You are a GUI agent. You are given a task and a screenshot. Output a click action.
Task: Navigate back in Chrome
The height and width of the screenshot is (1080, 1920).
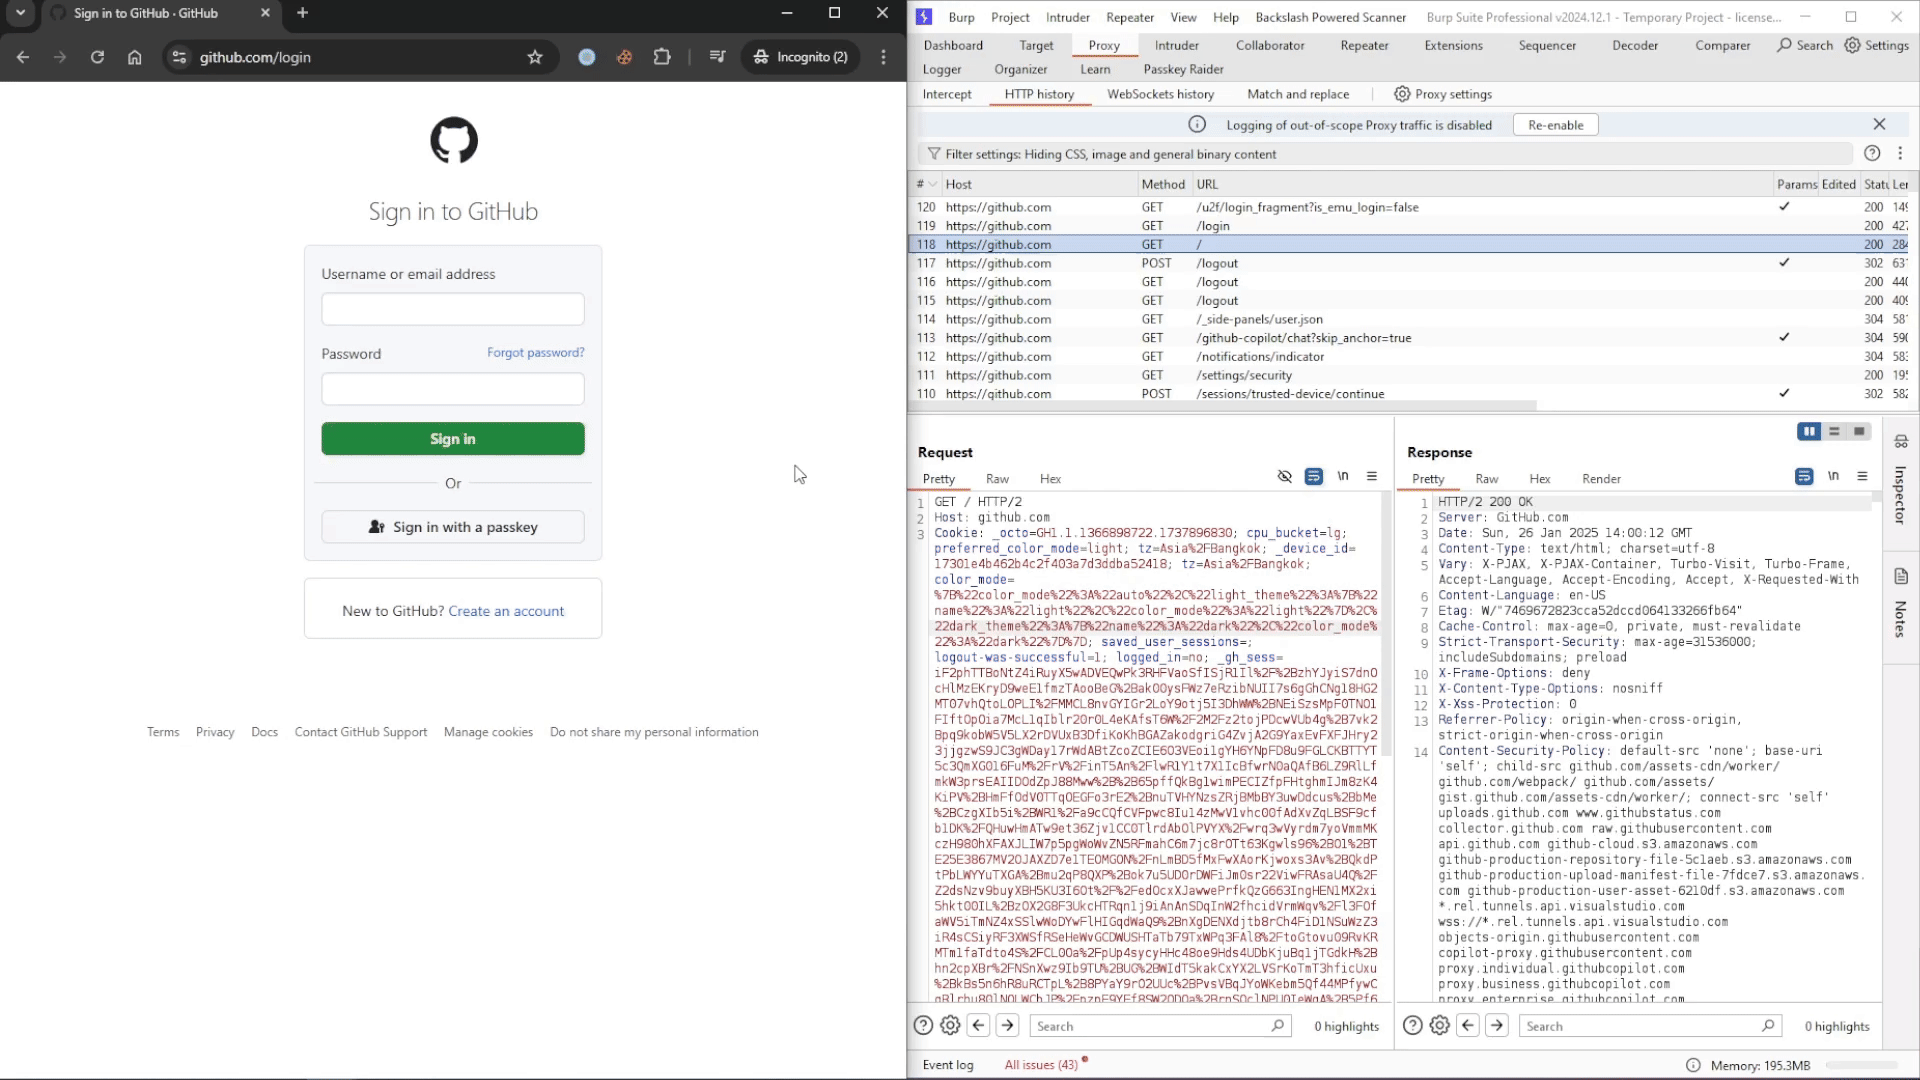point(23,57)
